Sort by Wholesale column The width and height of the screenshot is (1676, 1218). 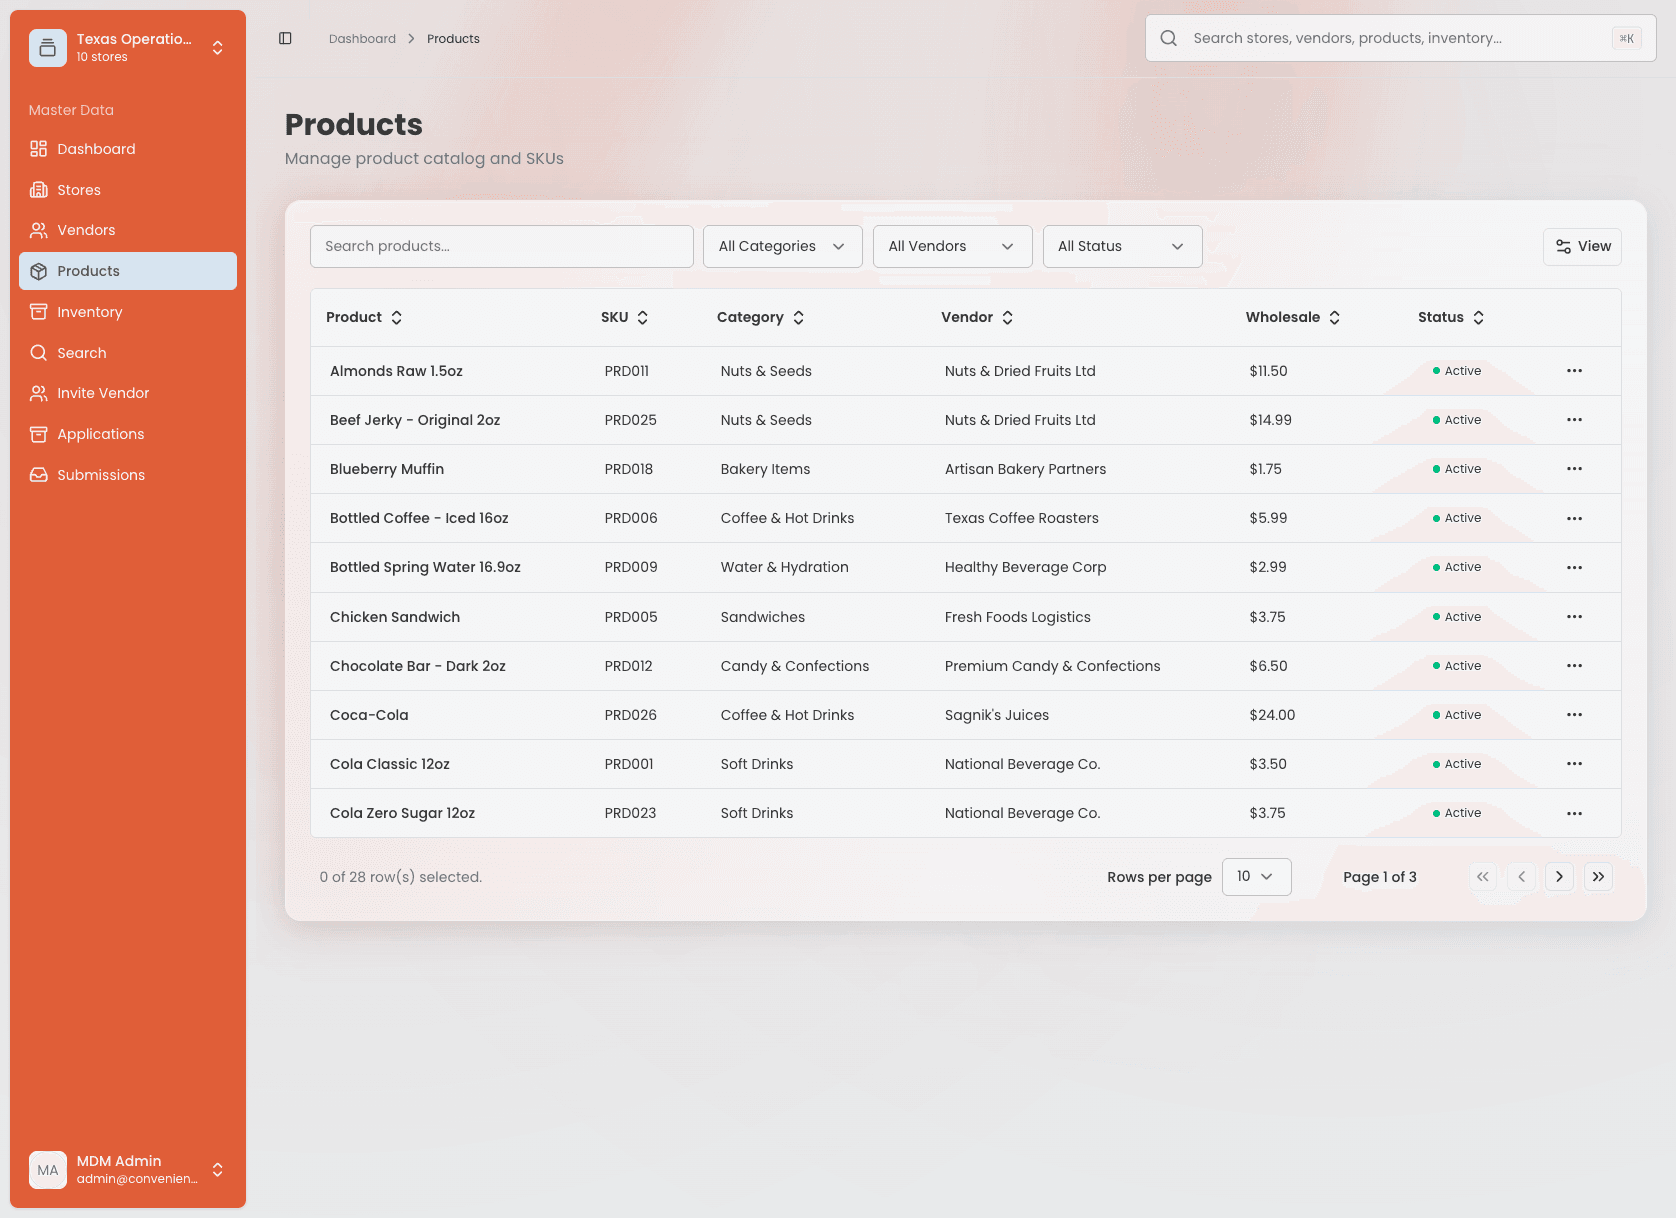pos(1293,317)
